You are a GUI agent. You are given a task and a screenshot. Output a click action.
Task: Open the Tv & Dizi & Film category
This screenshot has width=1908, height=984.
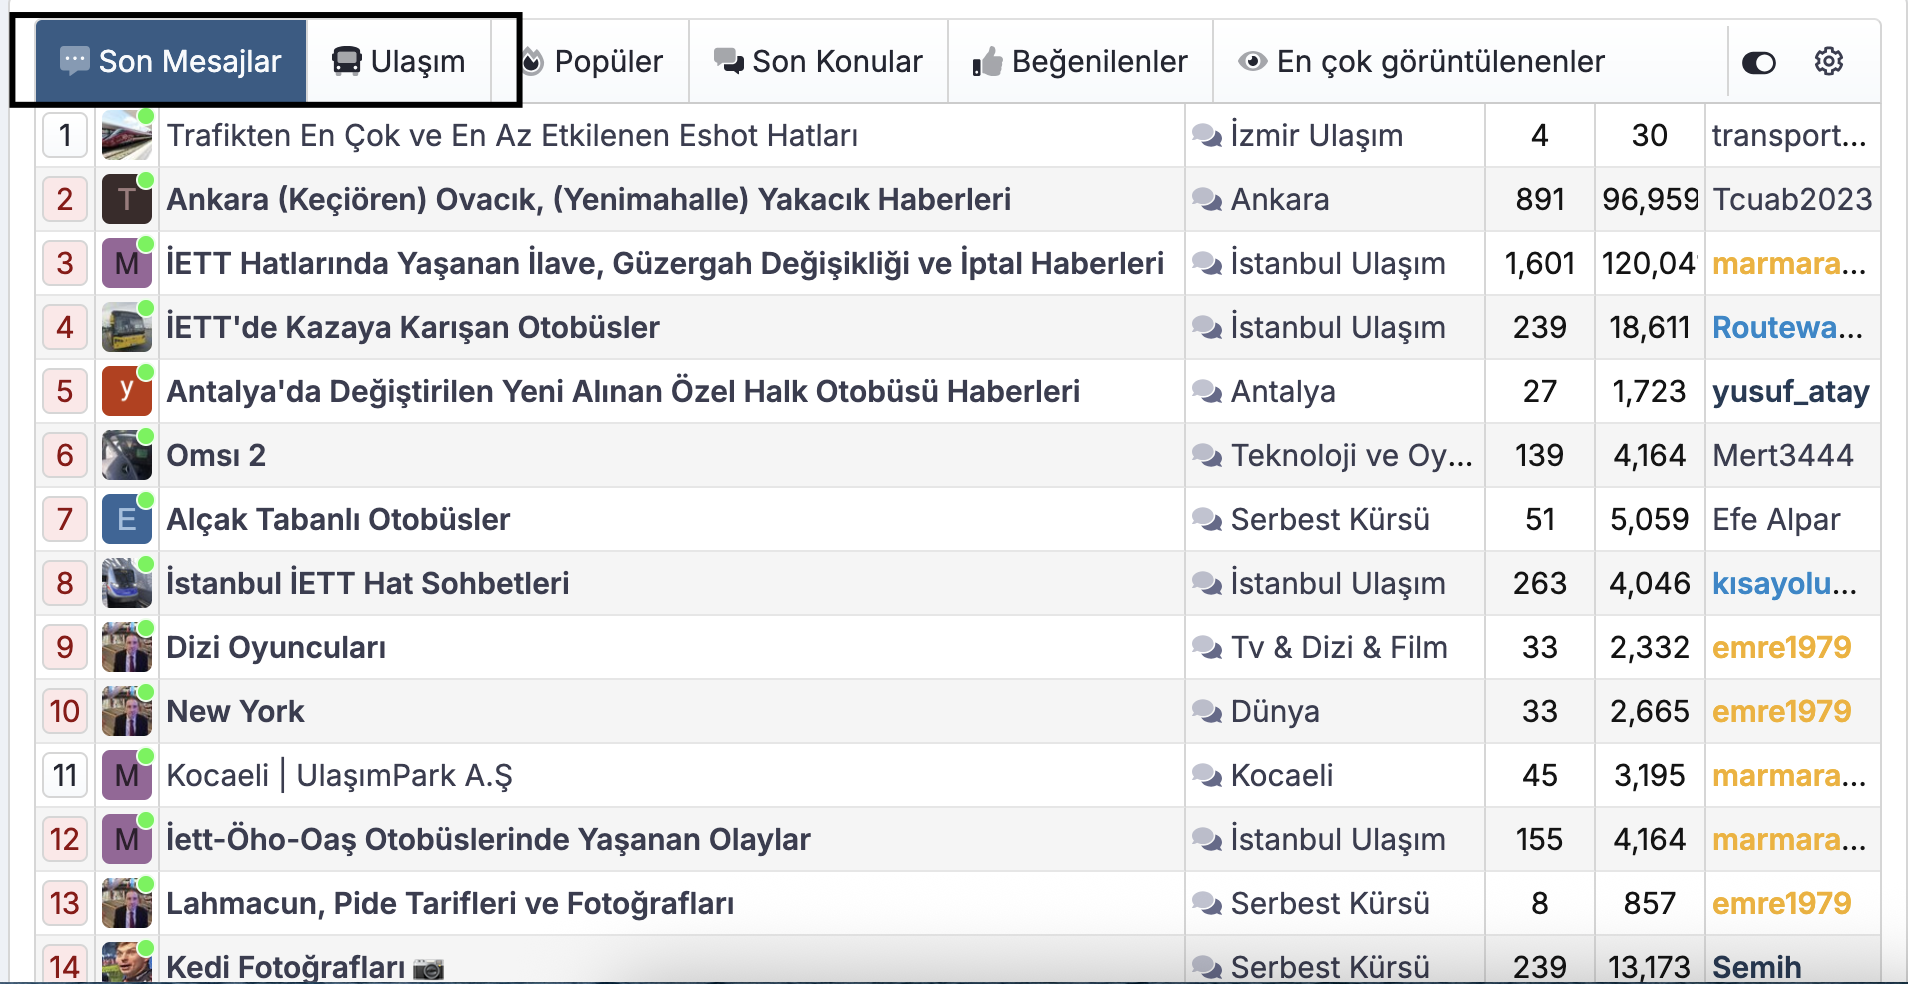click(x=1339, y=648)
